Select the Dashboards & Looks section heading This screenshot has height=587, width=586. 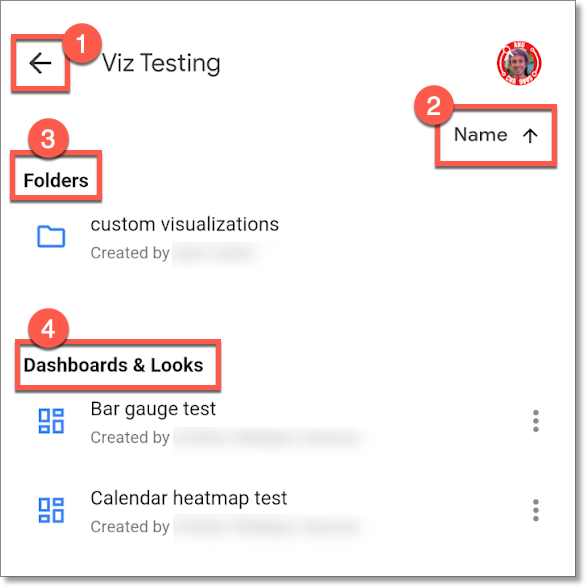113,365
